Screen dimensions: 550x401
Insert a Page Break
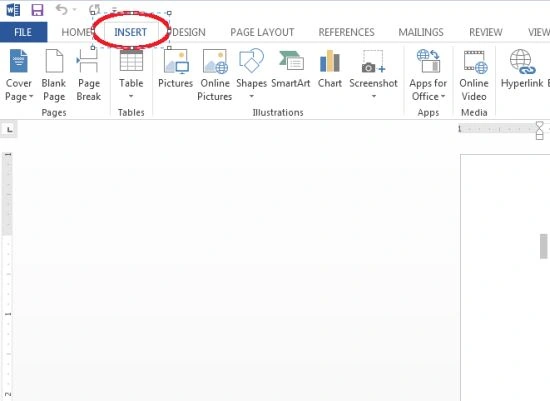[x=88, y=75]
